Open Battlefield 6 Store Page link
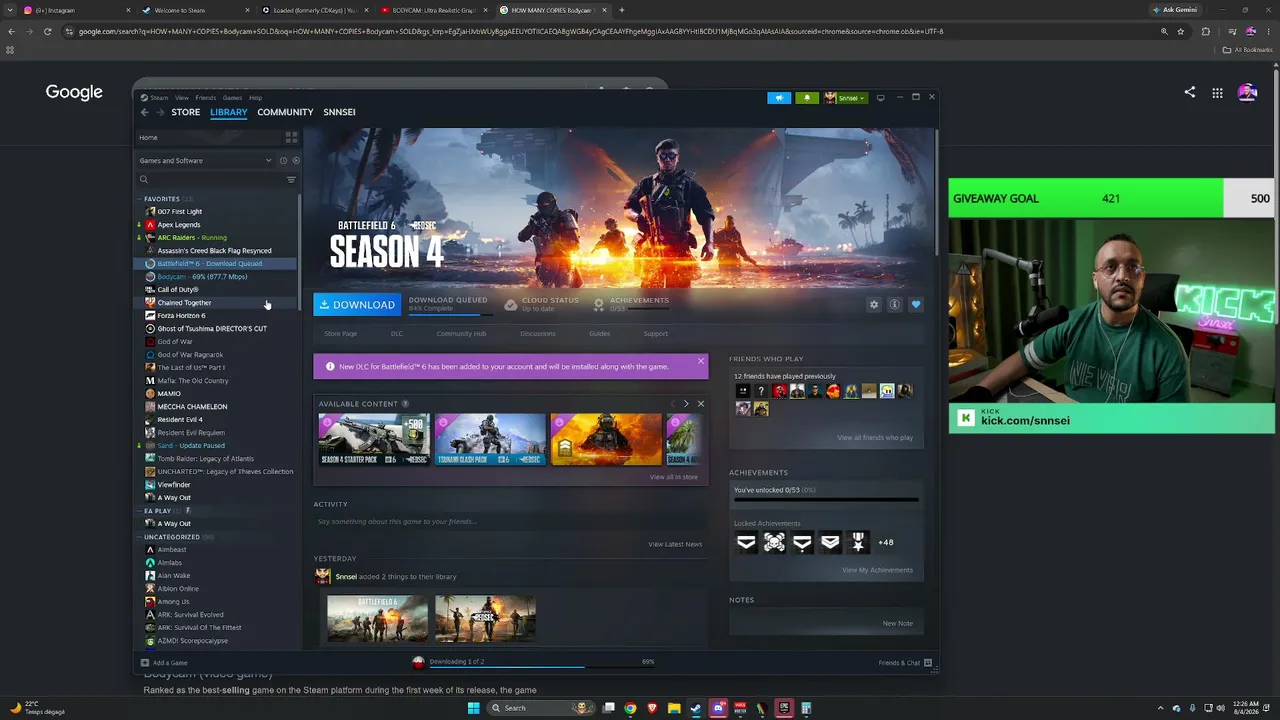The image size is (1280, 720). 340,334
